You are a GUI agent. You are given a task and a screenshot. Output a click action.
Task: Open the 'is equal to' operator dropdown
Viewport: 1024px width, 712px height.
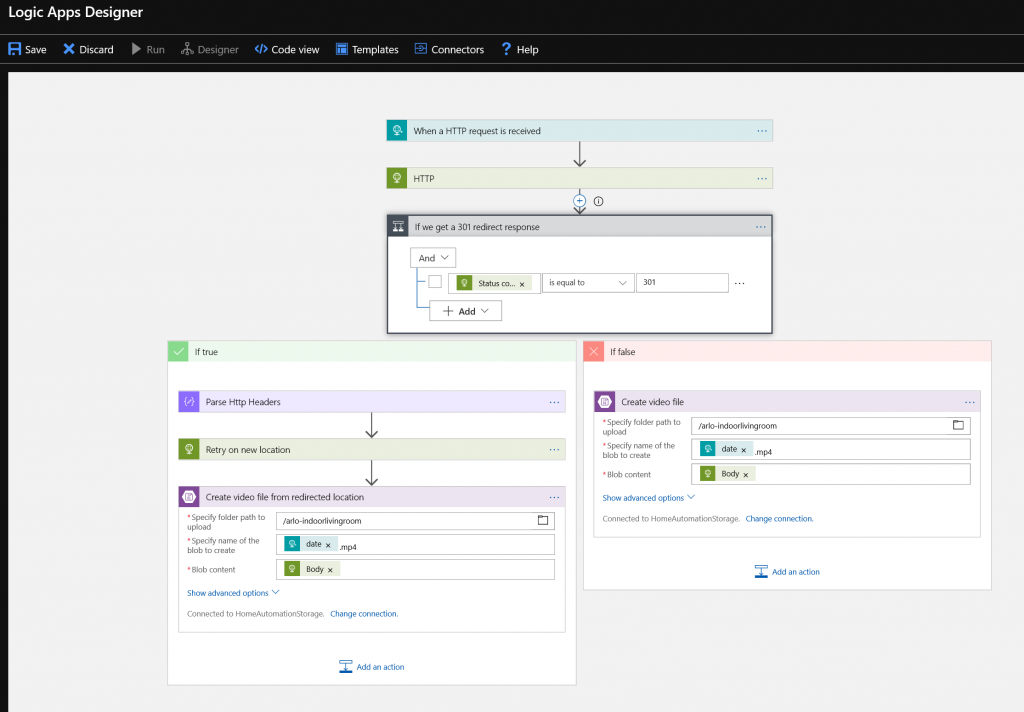588,283
